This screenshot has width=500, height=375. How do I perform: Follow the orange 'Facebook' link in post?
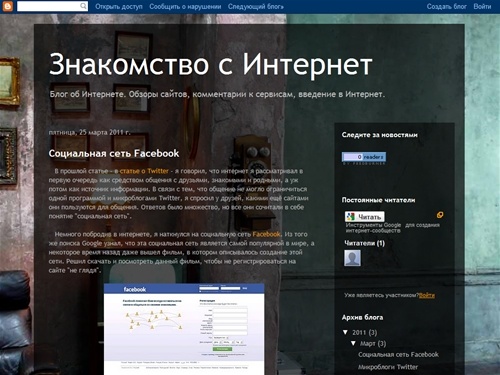pos(266,234)
